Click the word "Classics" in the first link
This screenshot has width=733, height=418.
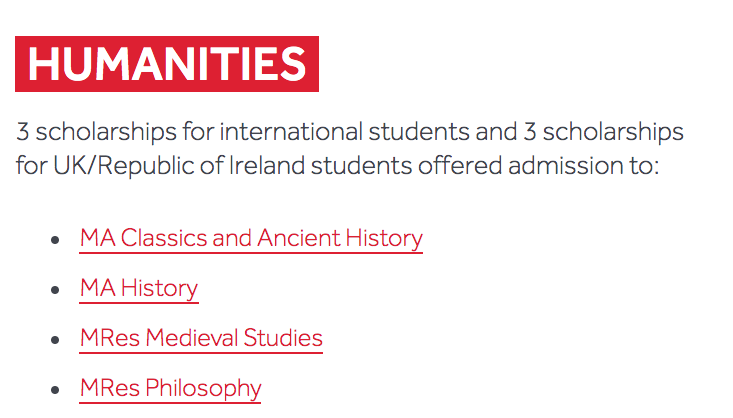pyautogui.click(x=164, y=238)
